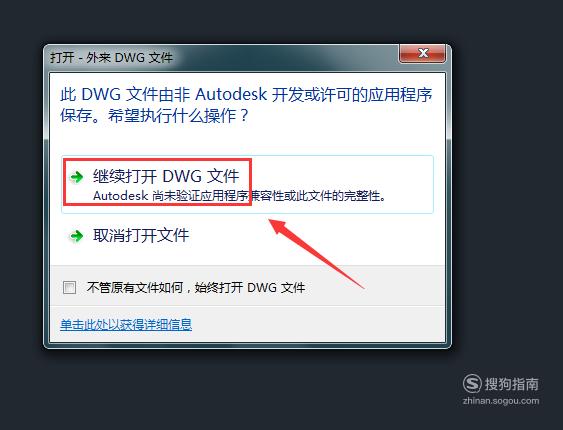The width and height of the screenshot is (563, 430).
Task: Click the Autodesk 尚未验证 description line
Action: [x=239, y=196]
